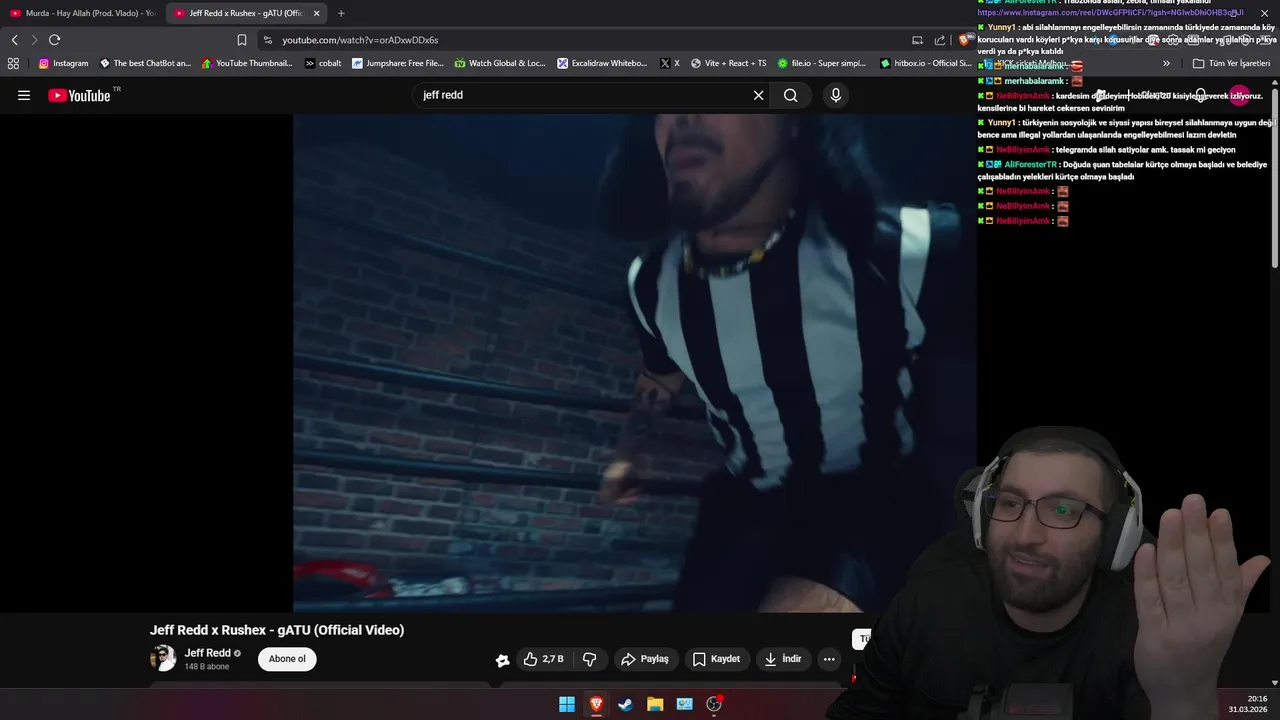Open the monitor app icon in taskbar
Viewport: 1280px width, 720px height.
click(x=684, y=704)
